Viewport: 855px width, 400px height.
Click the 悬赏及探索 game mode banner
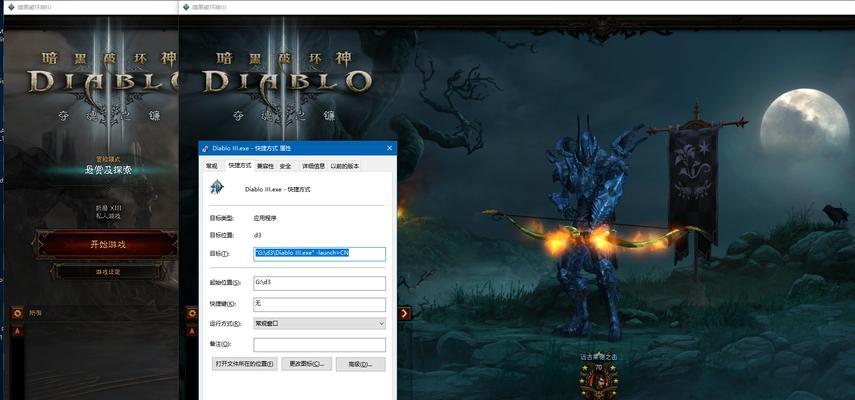[107, 170]
